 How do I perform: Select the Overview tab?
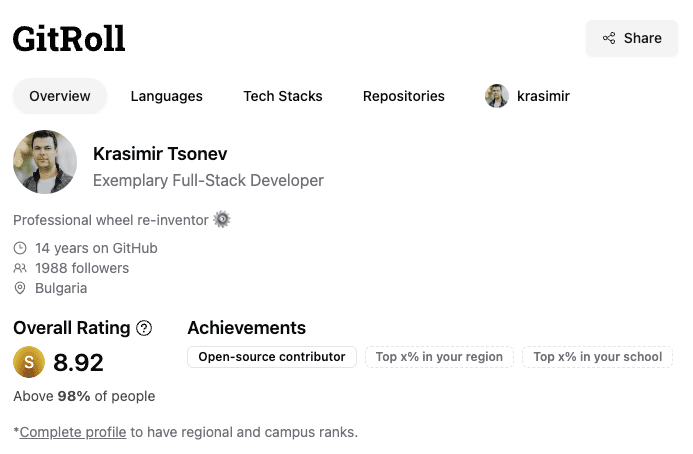coord(60,96)
